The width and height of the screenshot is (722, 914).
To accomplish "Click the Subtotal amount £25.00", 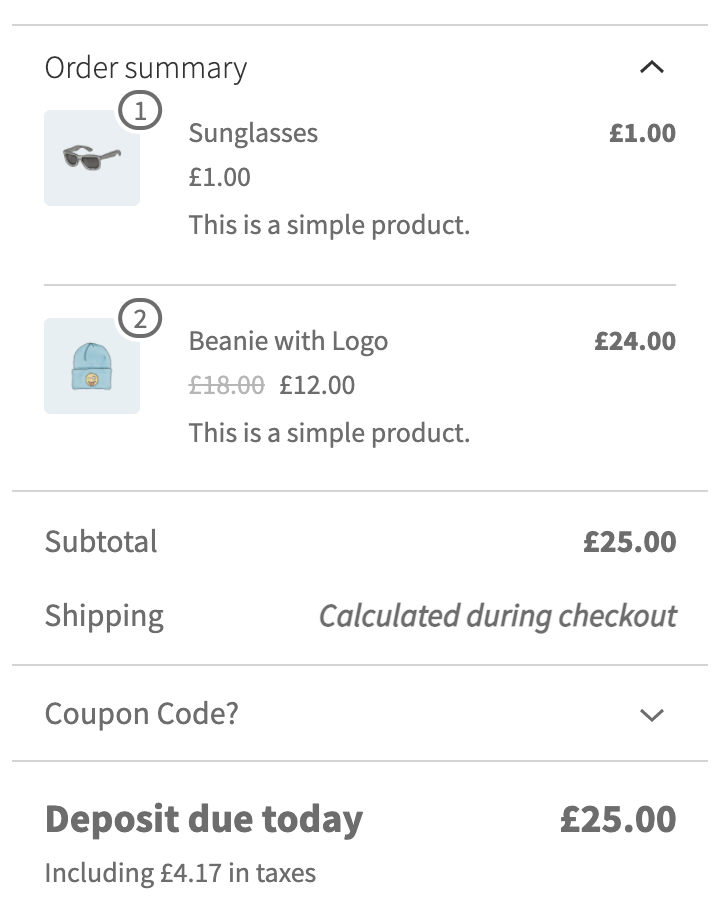I will pos(630,542).
